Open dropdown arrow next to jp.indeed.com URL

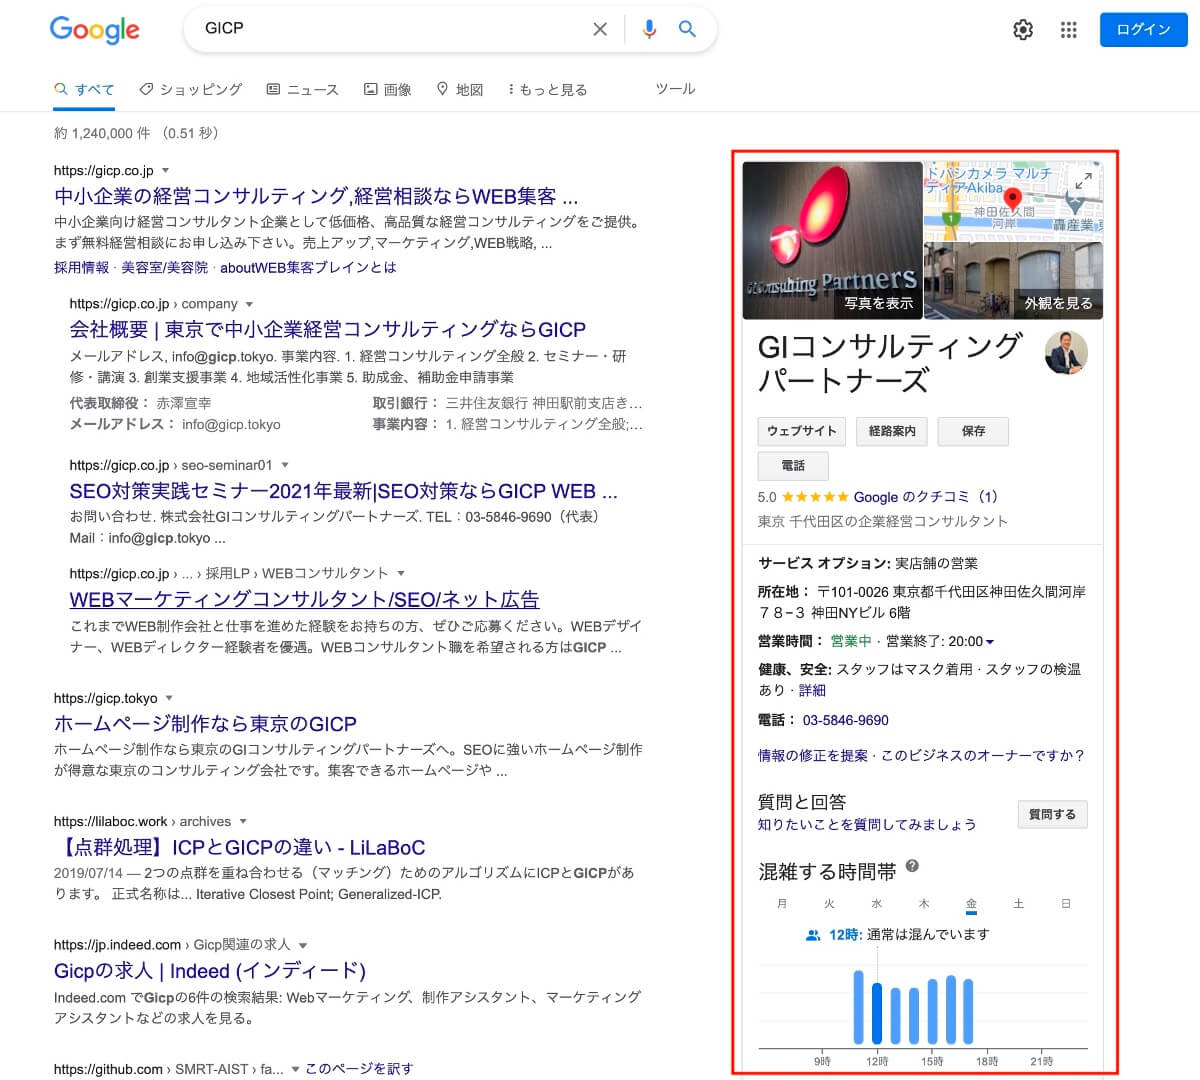(303, 945)
